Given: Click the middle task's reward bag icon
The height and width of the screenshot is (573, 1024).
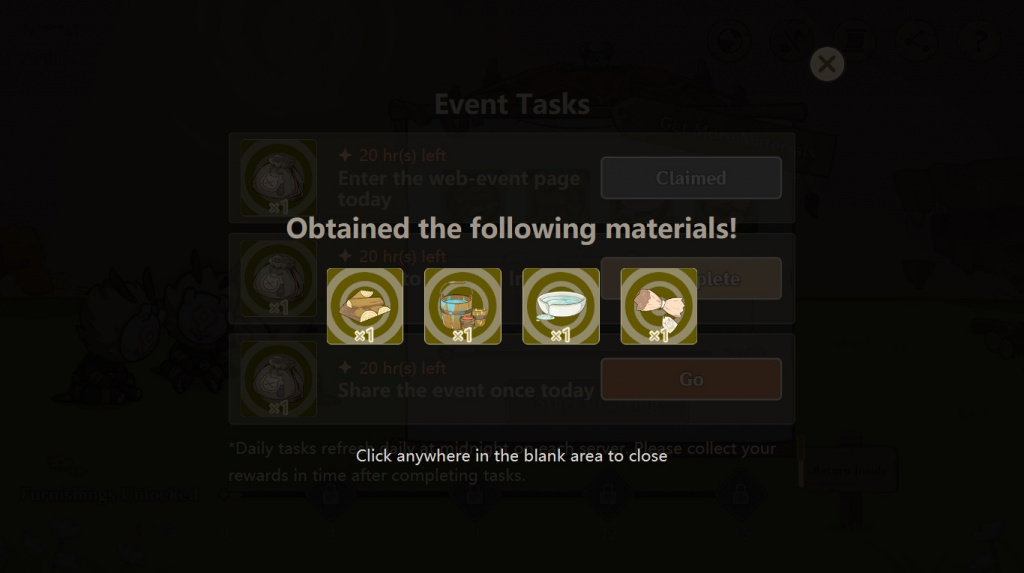Looking at the screenshot, I should (279, 278).
